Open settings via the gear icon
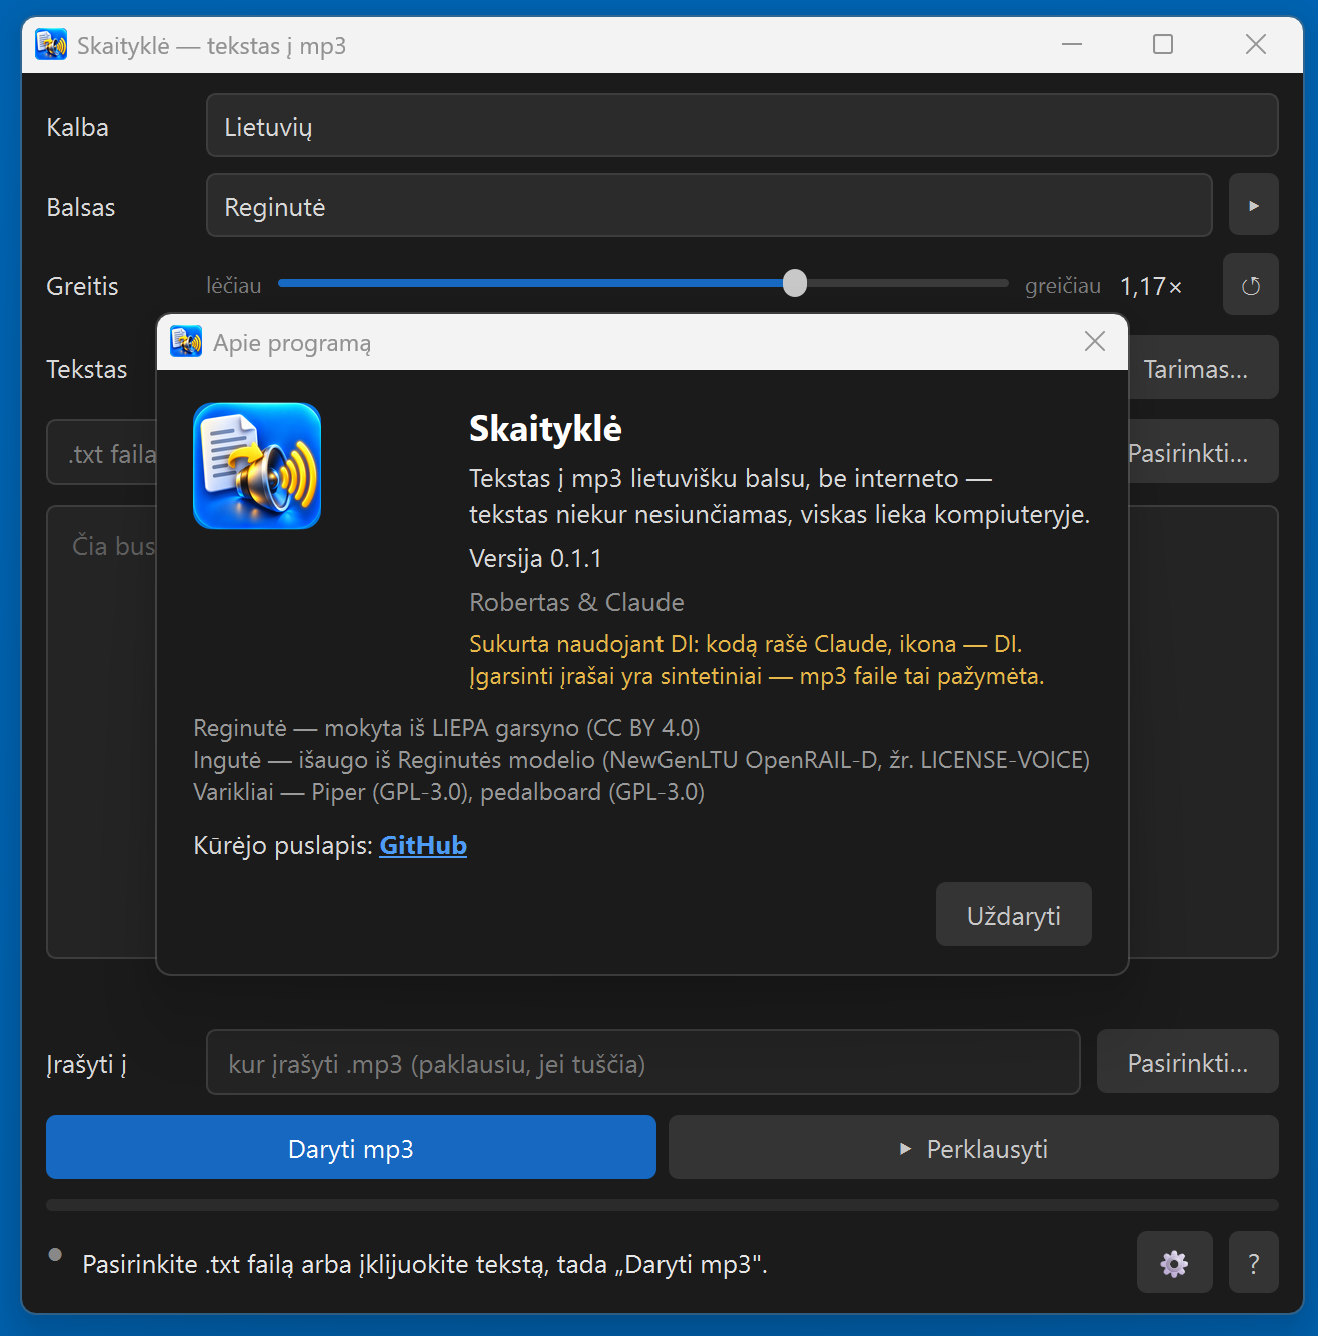Screen dimensions: 1318x1336 click(x=1174, y=1263)
